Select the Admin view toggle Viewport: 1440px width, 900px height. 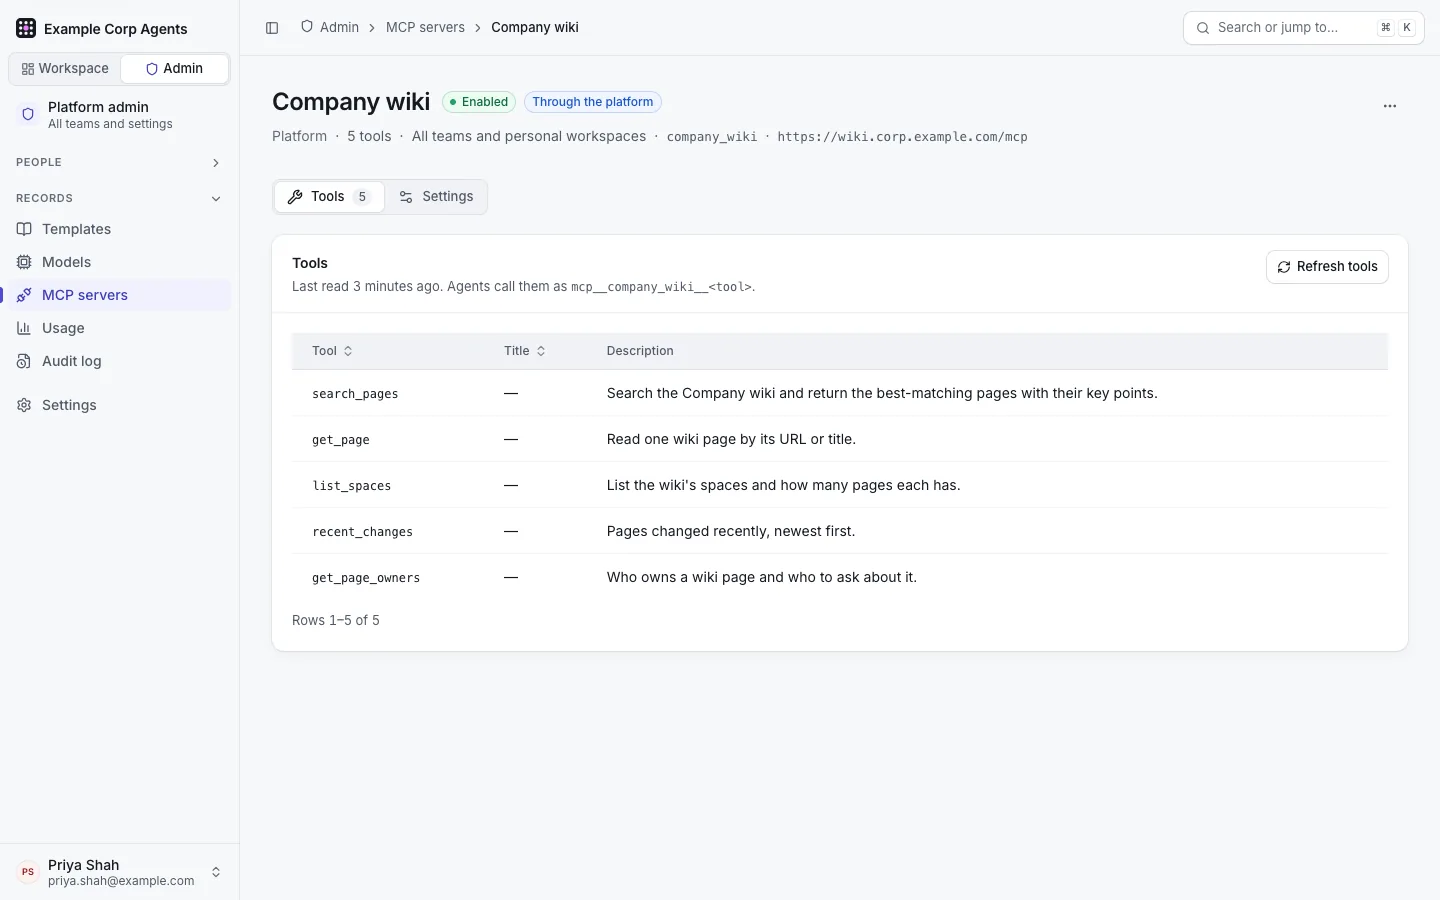point(174,68)
